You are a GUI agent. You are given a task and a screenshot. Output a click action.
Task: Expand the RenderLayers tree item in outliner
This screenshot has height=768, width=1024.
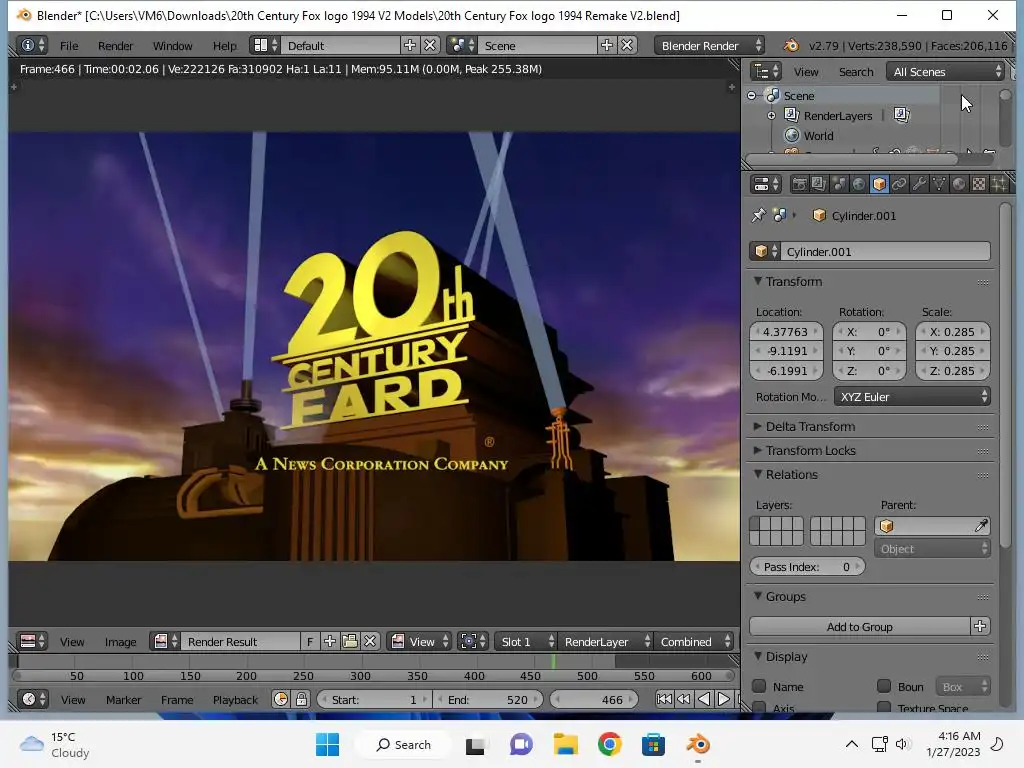tap(771, 116)
